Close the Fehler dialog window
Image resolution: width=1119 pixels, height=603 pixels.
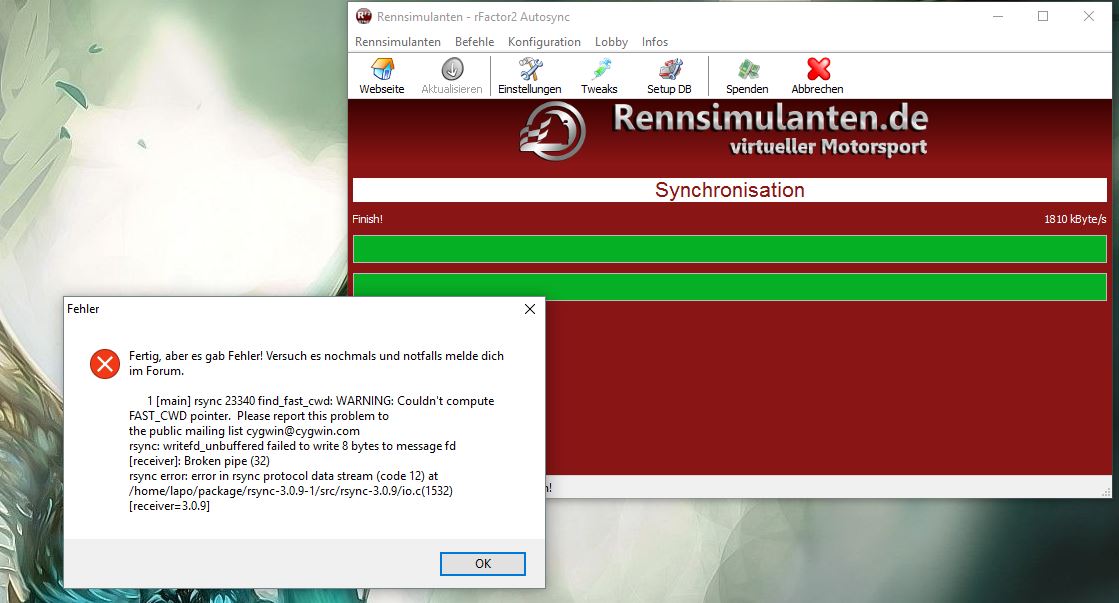[530, 310]
